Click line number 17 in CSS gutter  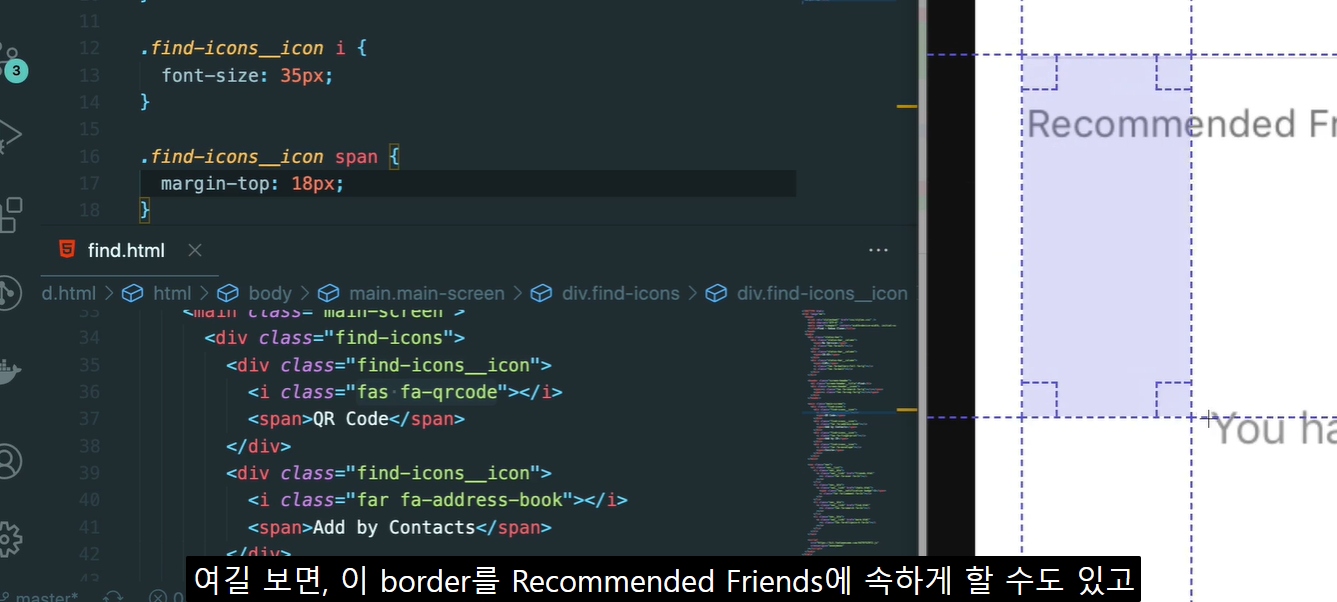tap(89, 184)
